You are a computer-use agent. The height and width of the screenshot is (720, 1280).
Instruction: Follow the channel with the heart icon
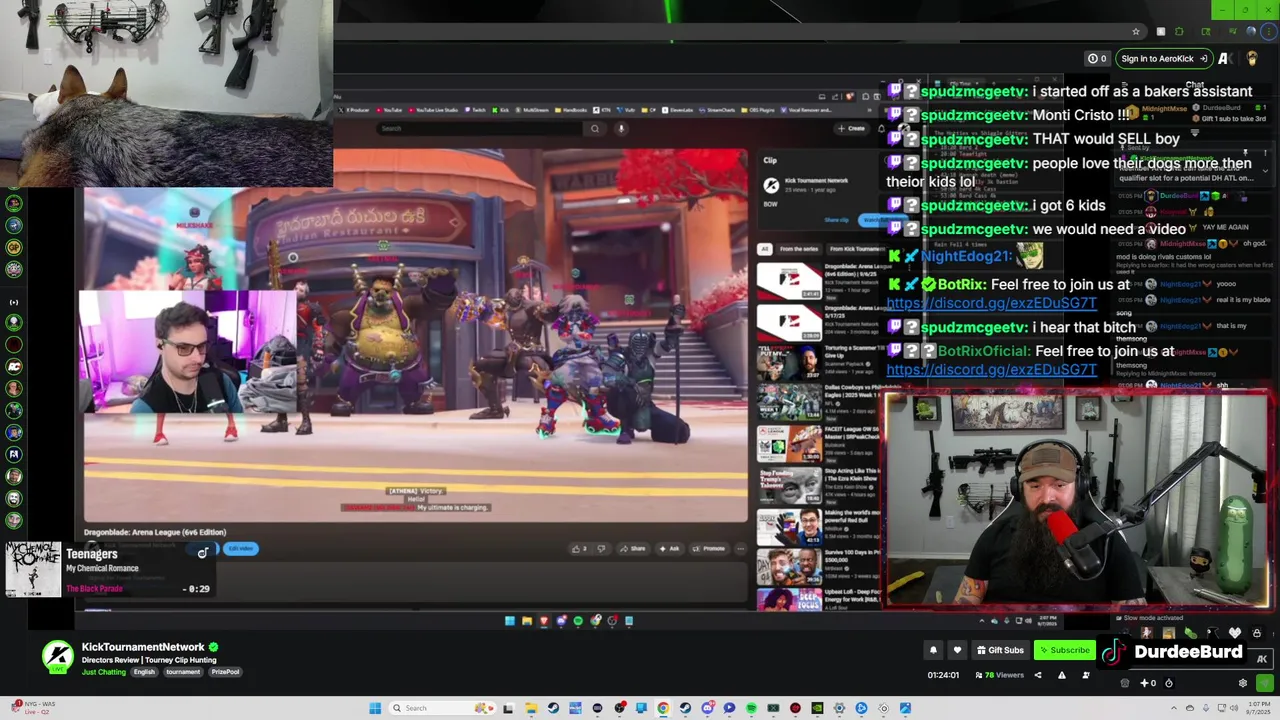[x=957, y=650]
